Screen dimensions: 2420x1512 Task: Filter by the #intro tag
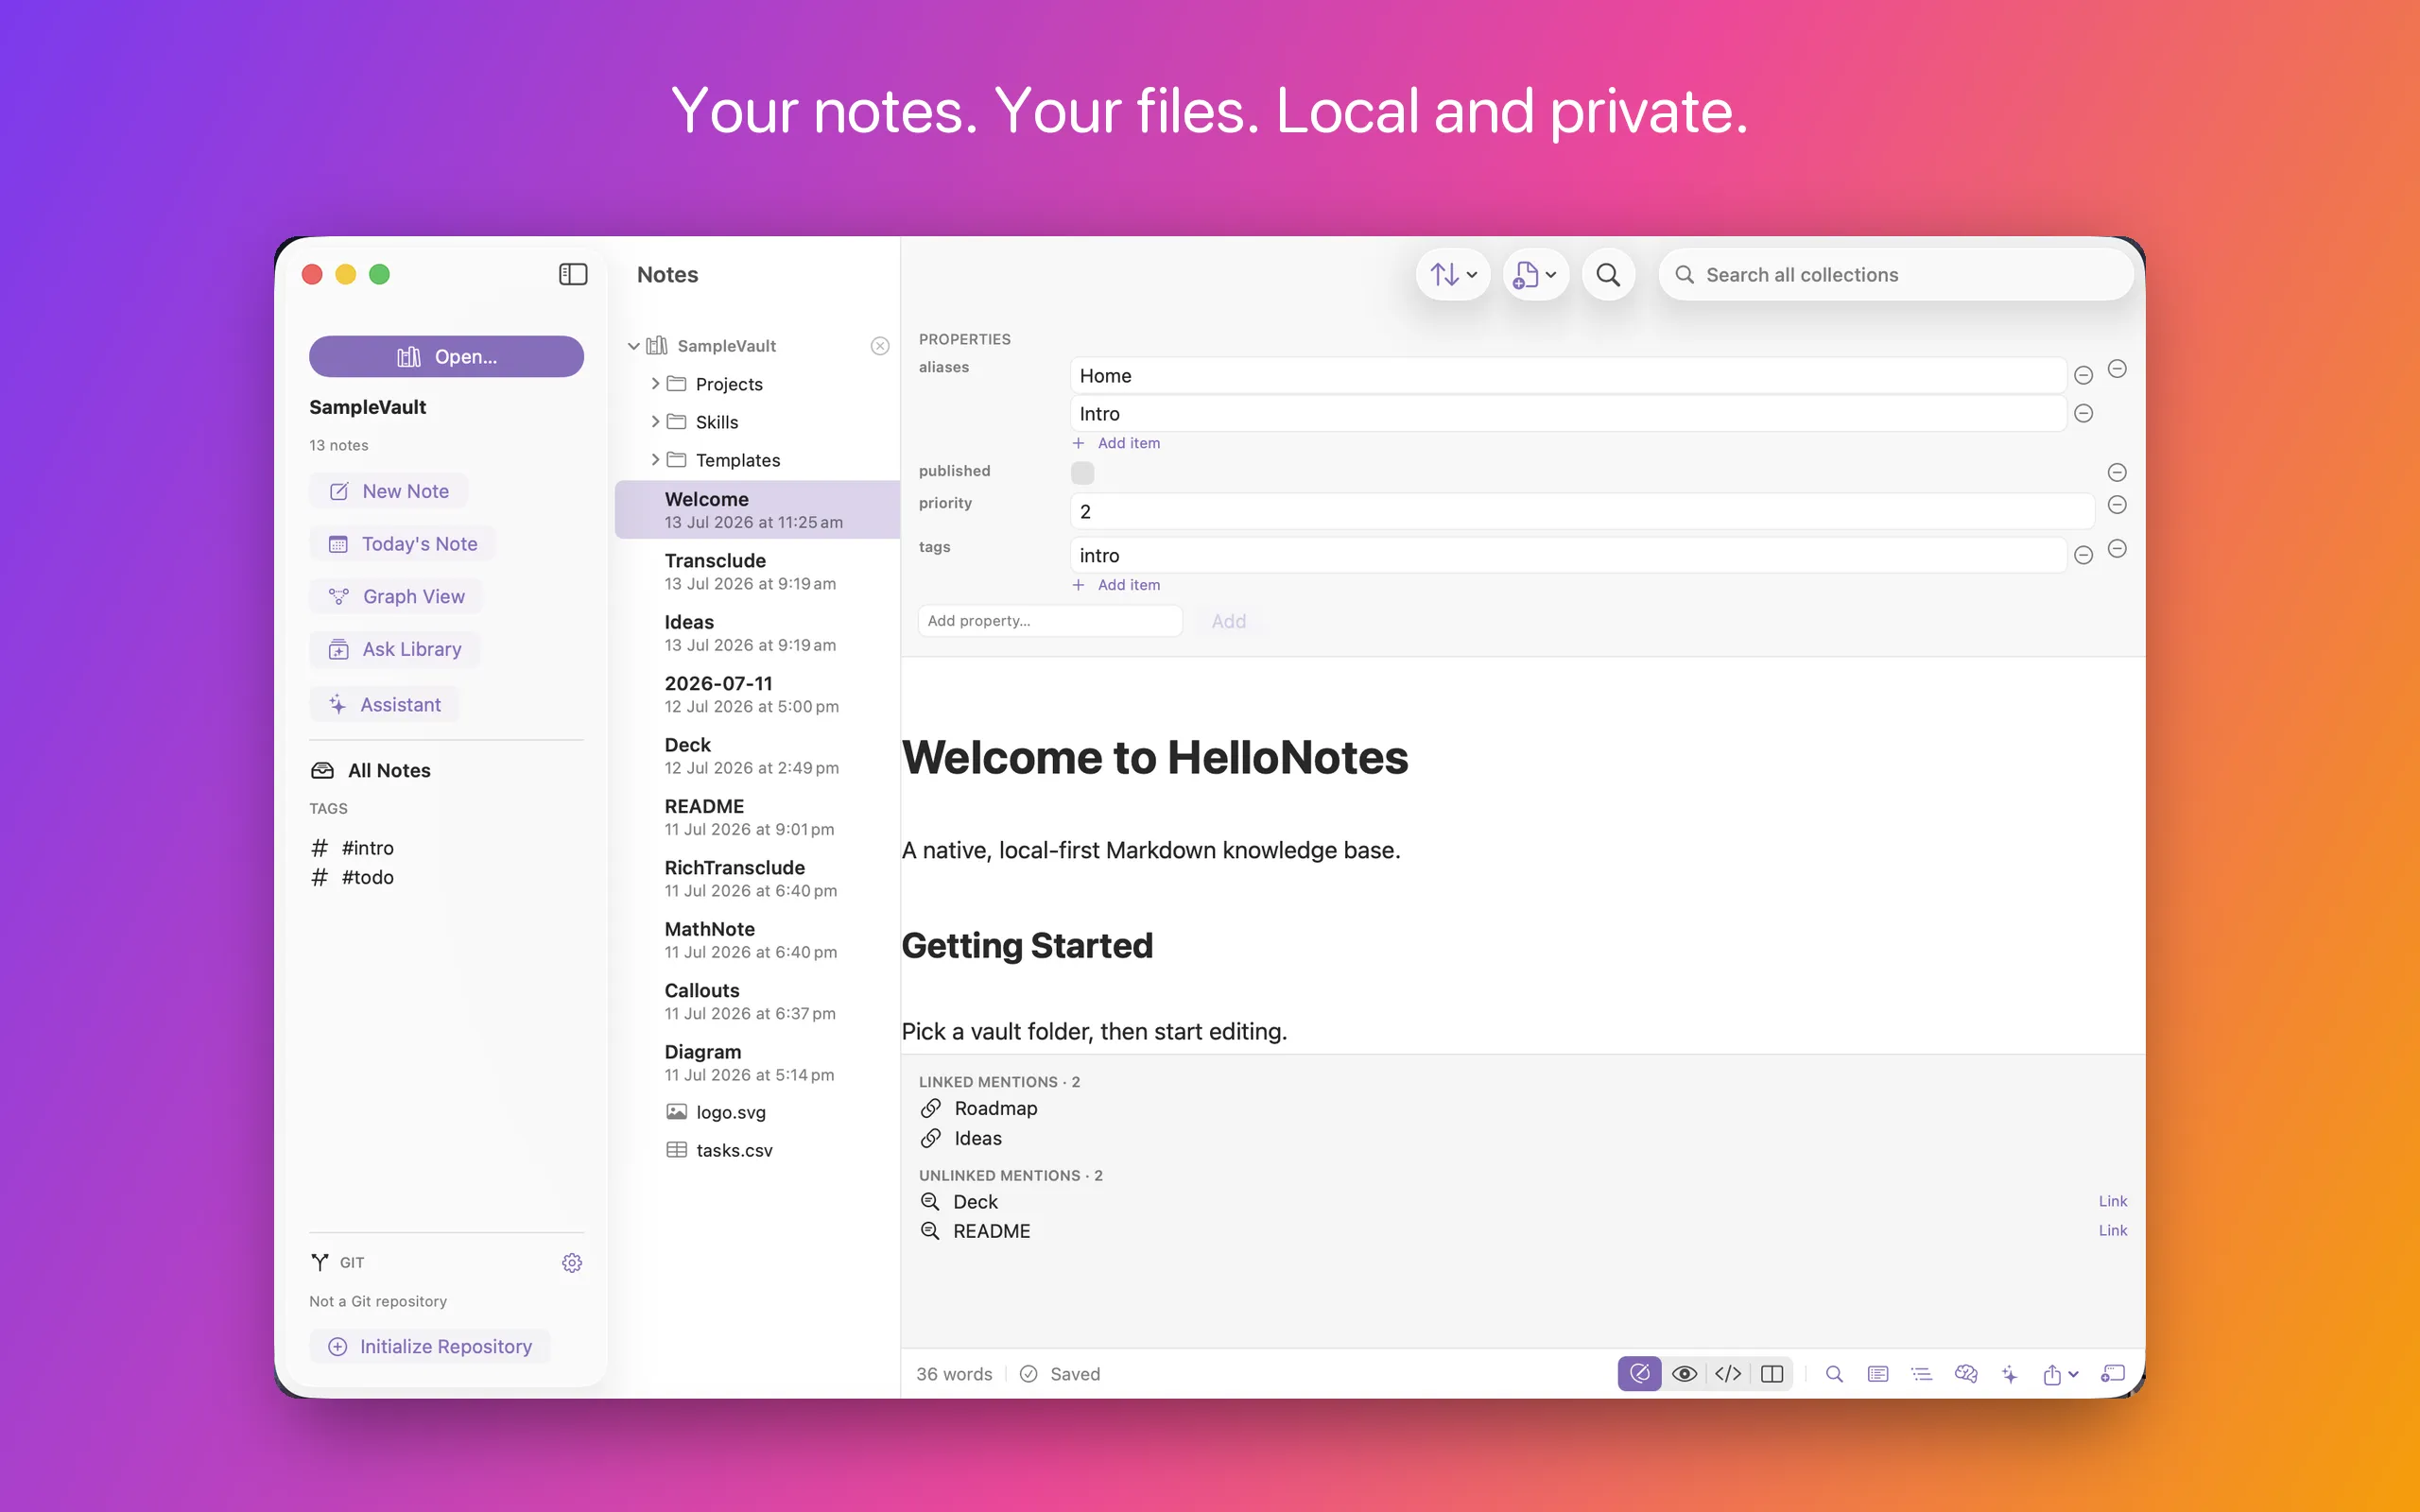[x=353, y=848]
